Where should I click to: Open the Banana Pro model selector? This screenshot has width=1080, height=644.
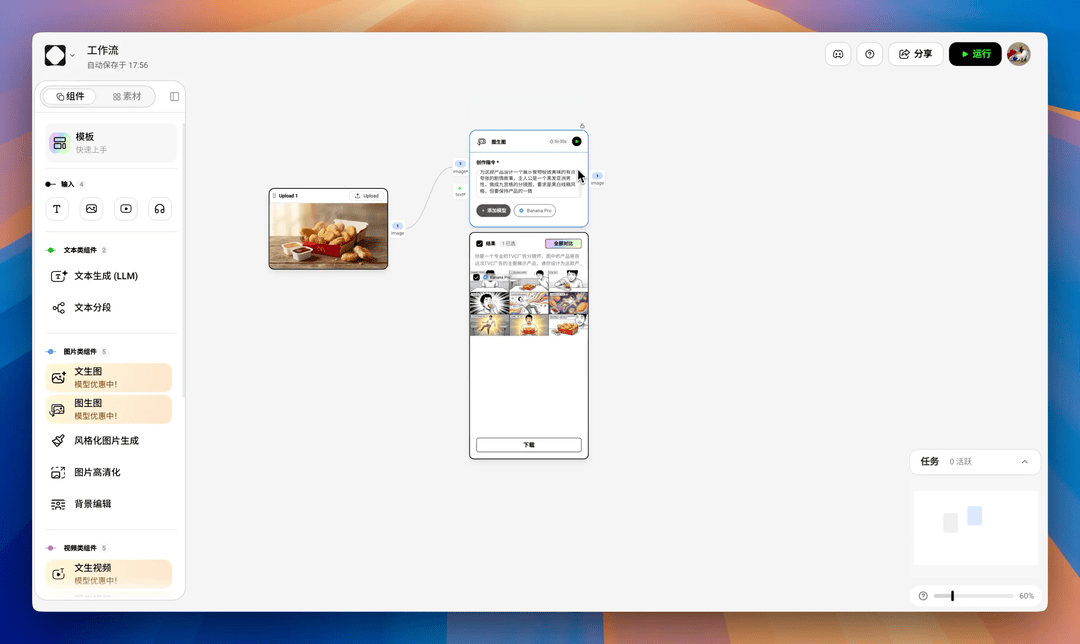(535, 211)
